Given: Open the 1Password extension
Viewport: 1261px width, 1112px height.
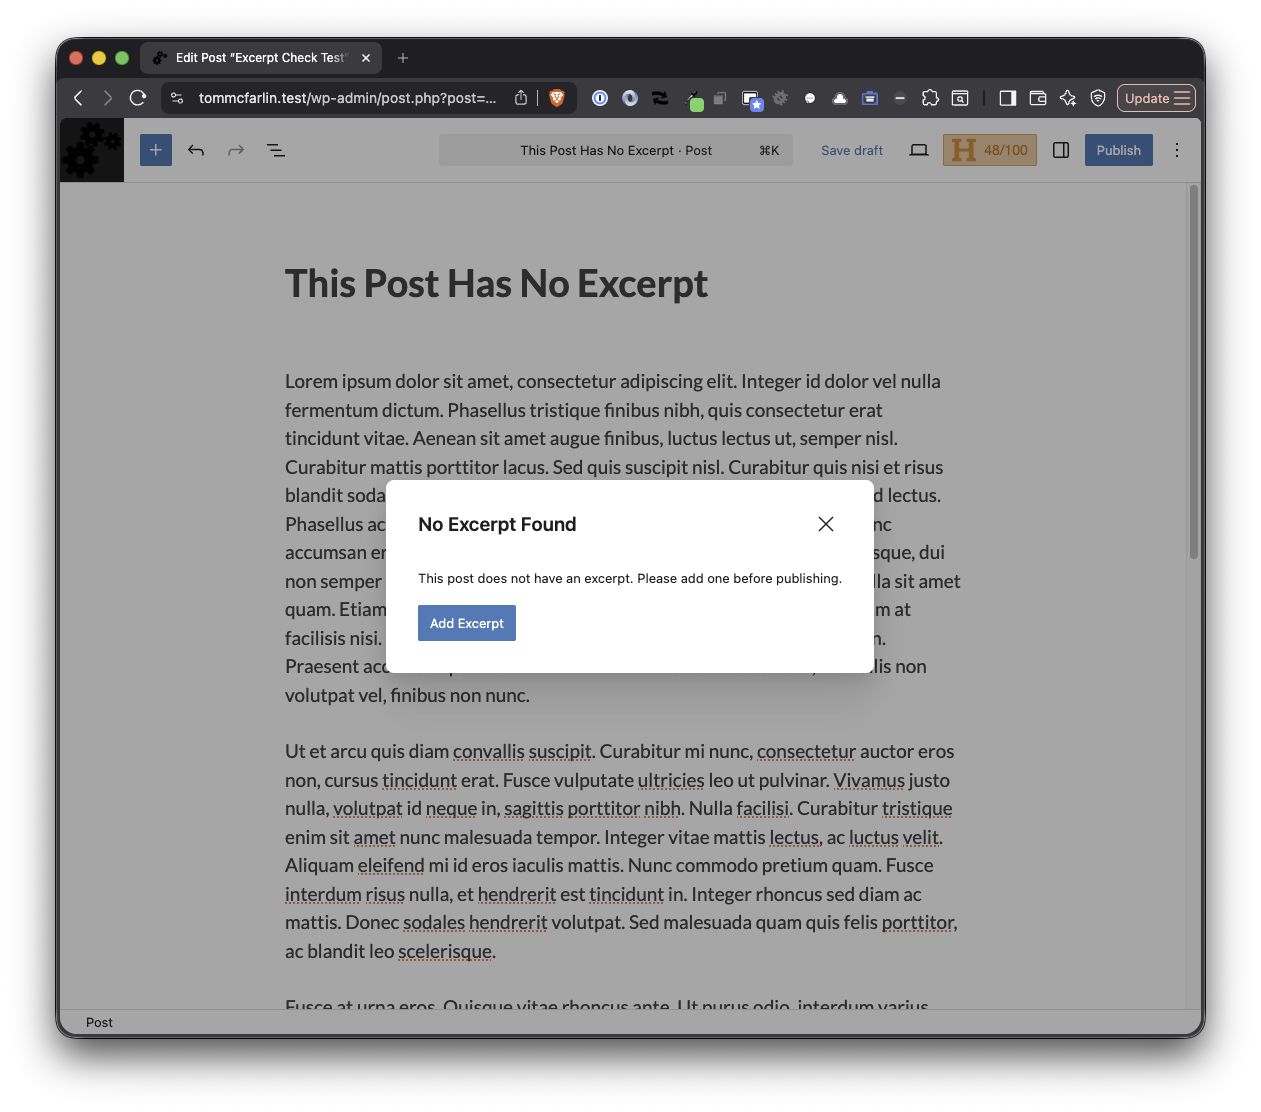Looking at the screenshot, I should tap(600, 98).
